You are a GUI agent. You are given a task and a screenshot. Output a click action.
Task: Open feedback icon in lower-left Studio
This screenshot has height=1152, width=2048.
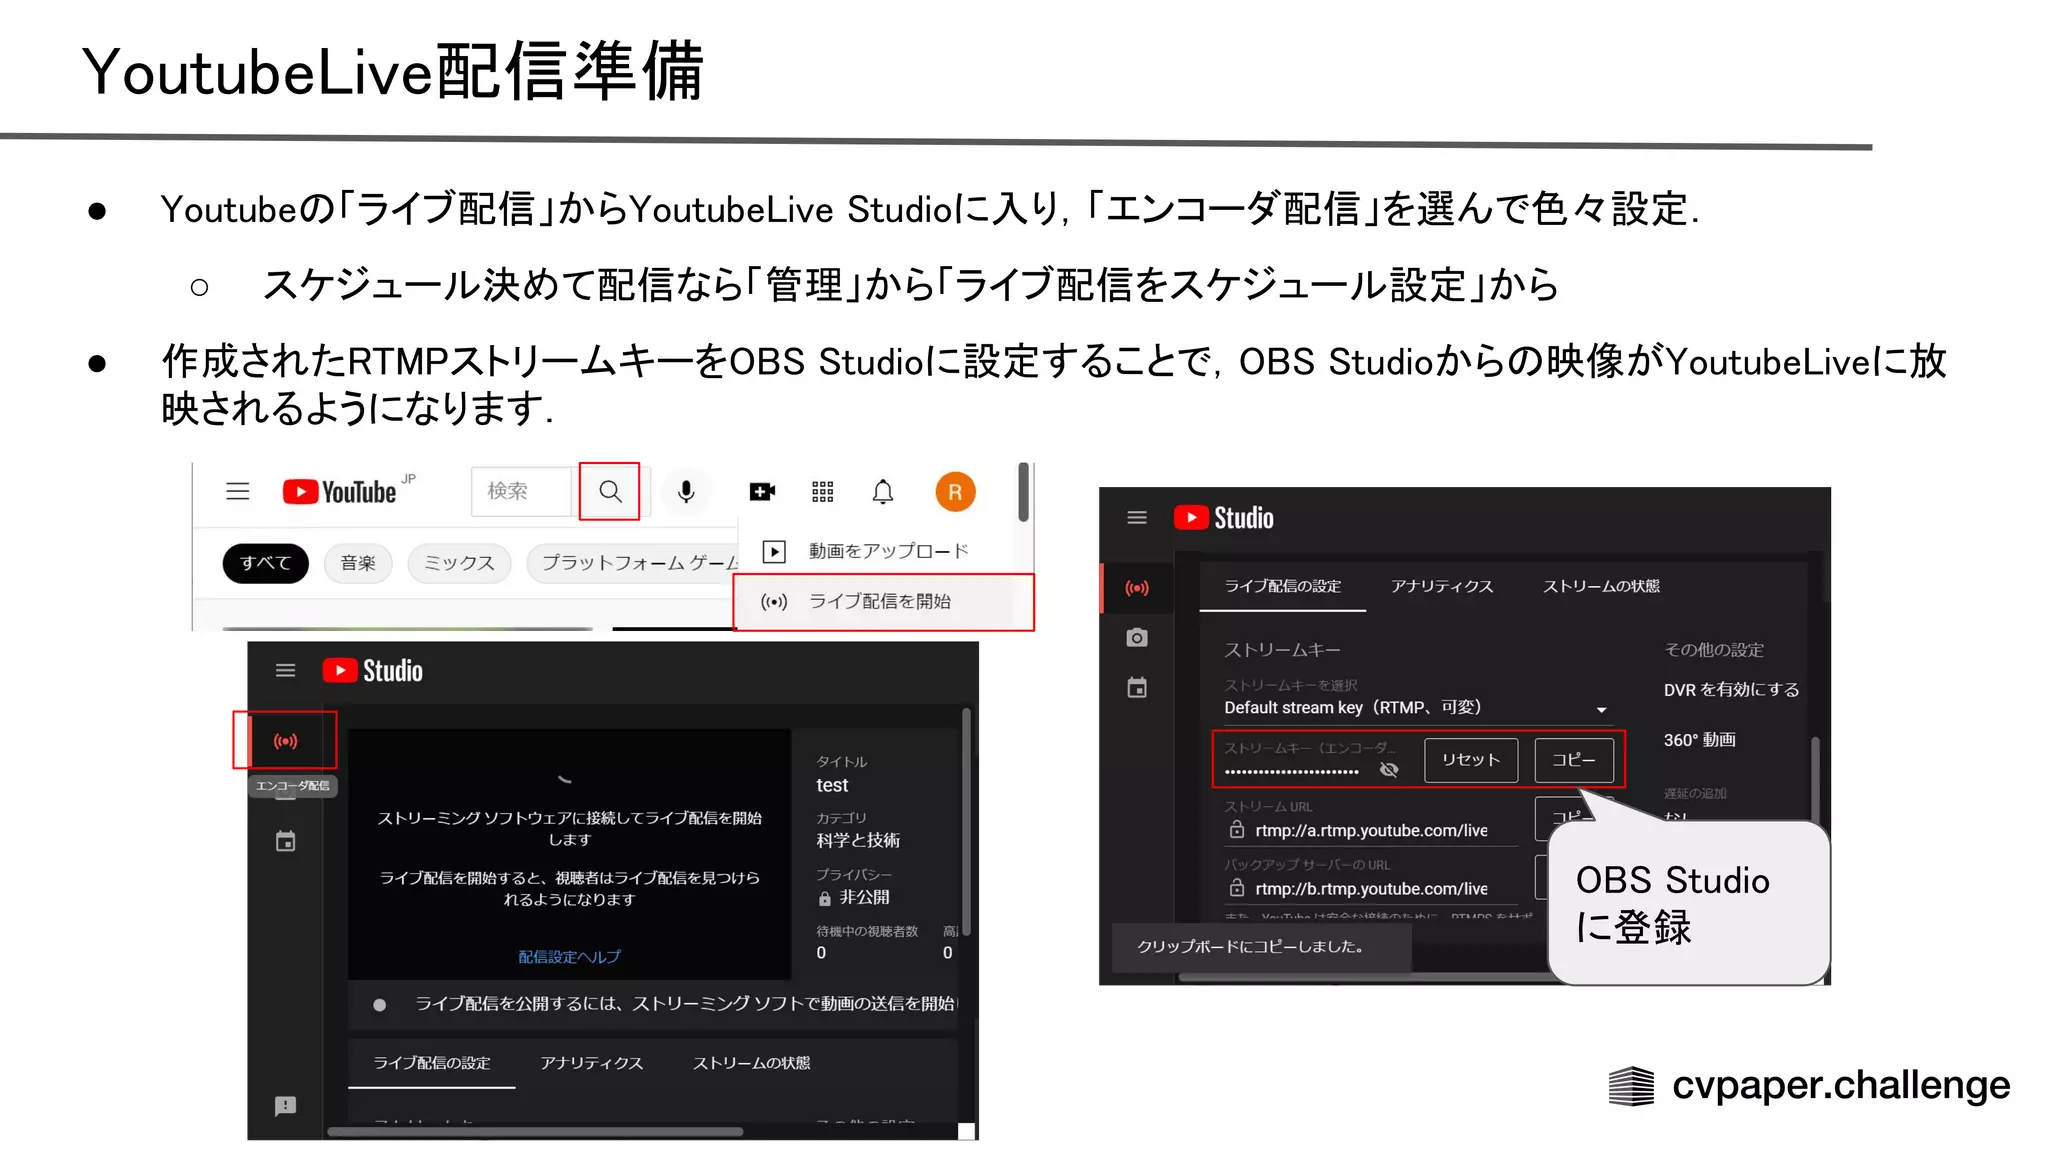[286, 1106]
